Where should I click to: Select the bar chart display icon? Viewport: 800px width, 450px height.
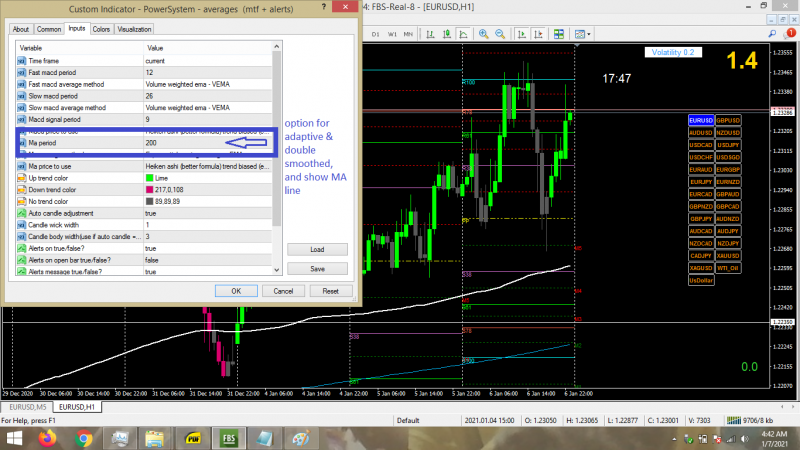pyautogui.click(x=430, y=34)
